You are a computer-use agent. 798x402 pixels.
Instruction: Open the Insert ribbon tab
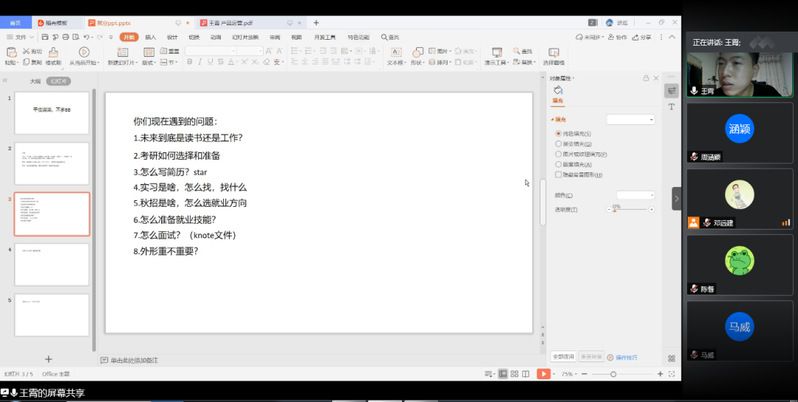pos(151,37)
